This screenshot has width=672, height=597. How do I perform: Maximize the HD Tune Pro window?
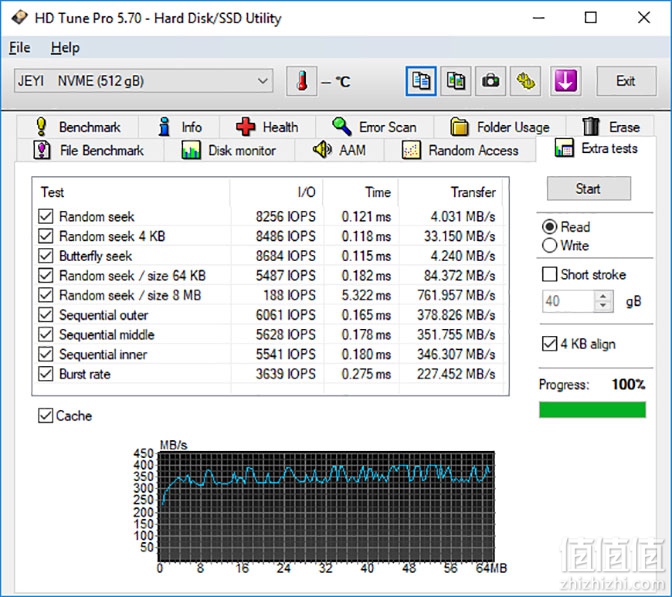[x=591, y=18]
